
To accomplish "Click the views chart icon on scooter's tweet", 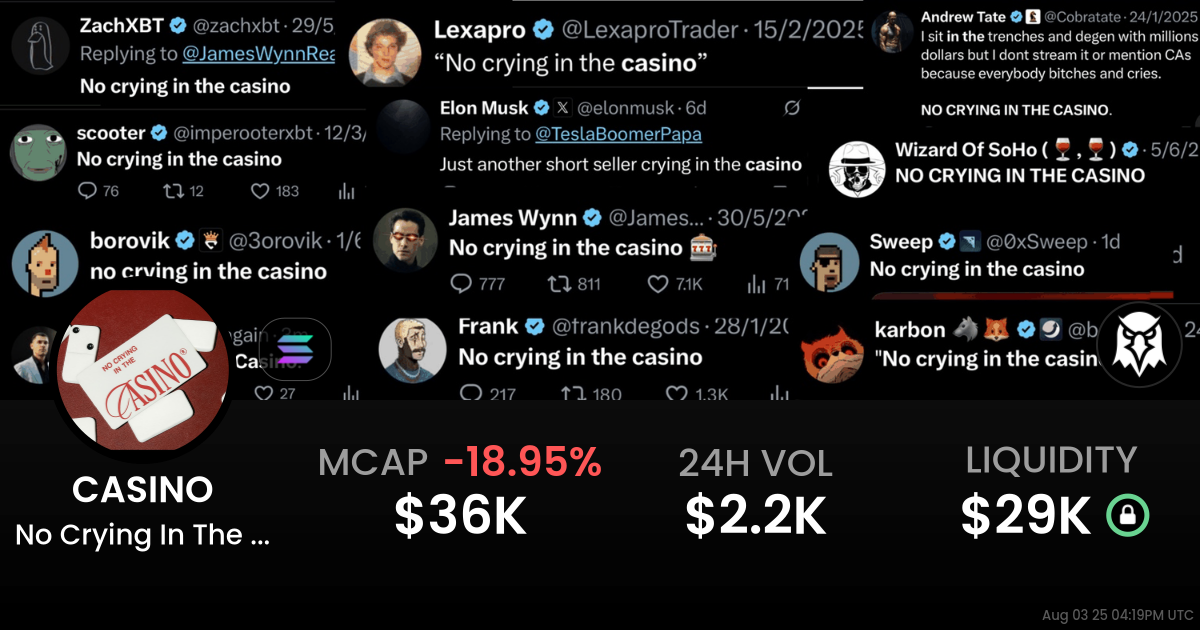I will point(348,191).
